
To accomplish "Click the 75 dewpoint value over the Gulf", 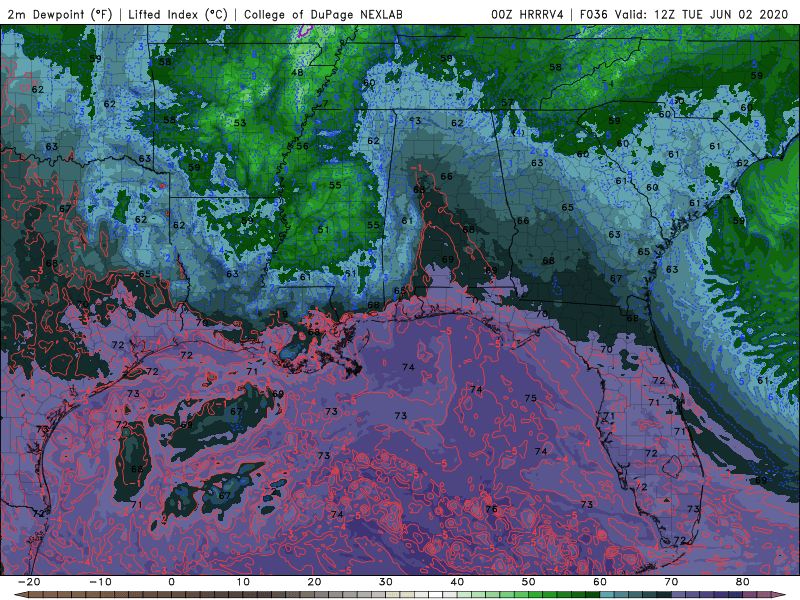I will [530, 397].
